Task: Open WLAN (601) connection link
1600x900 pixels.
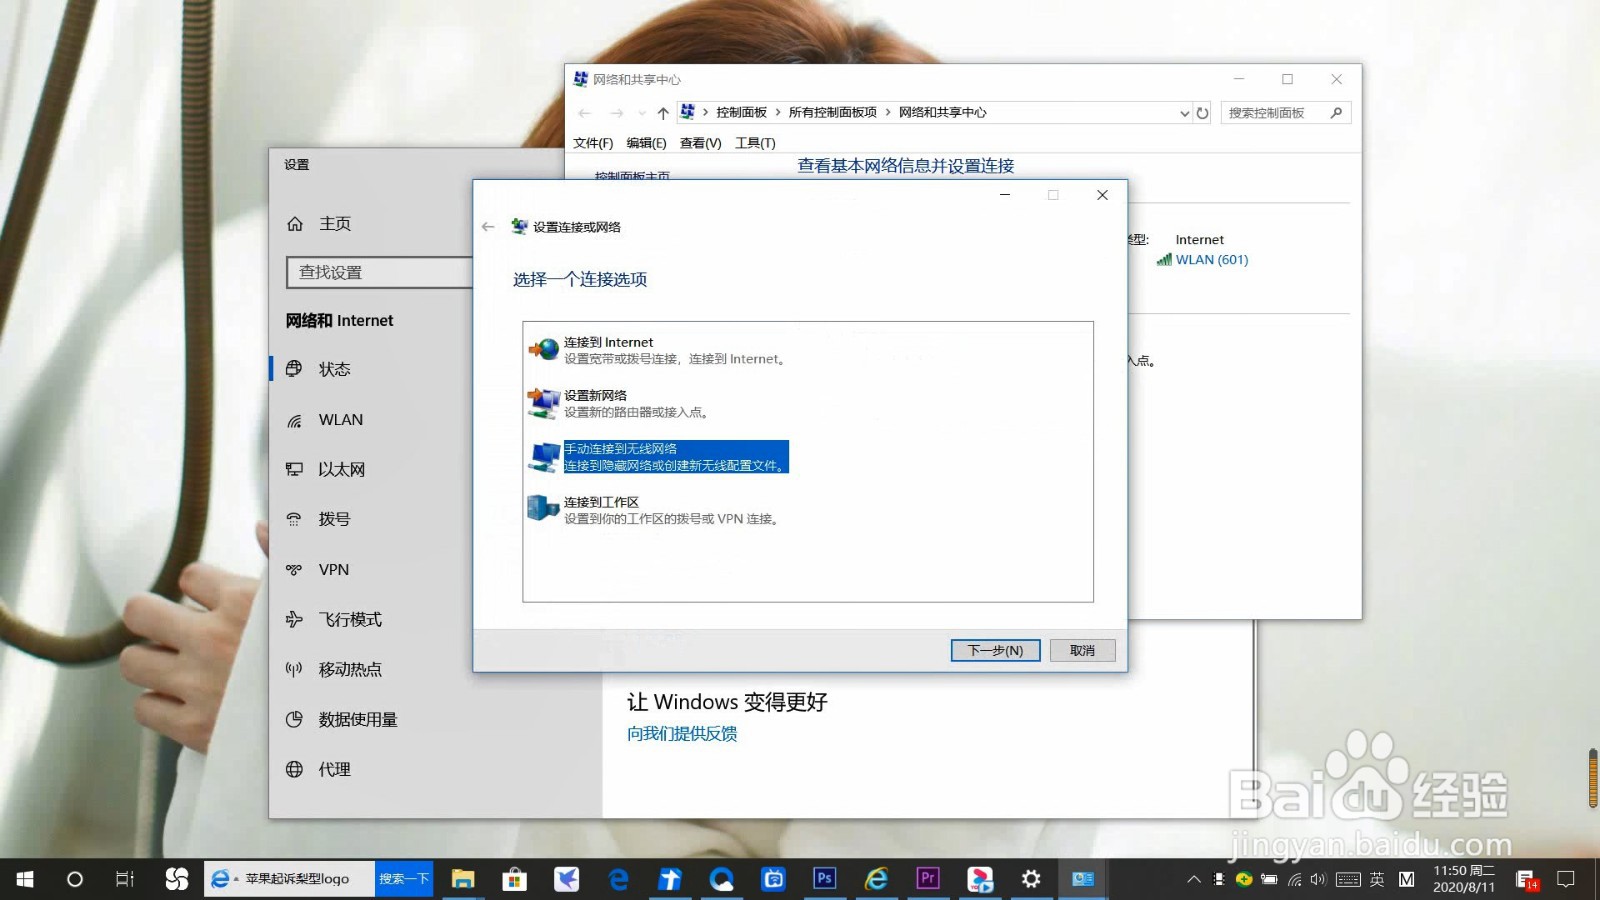Action: (x=1211, y=260)
